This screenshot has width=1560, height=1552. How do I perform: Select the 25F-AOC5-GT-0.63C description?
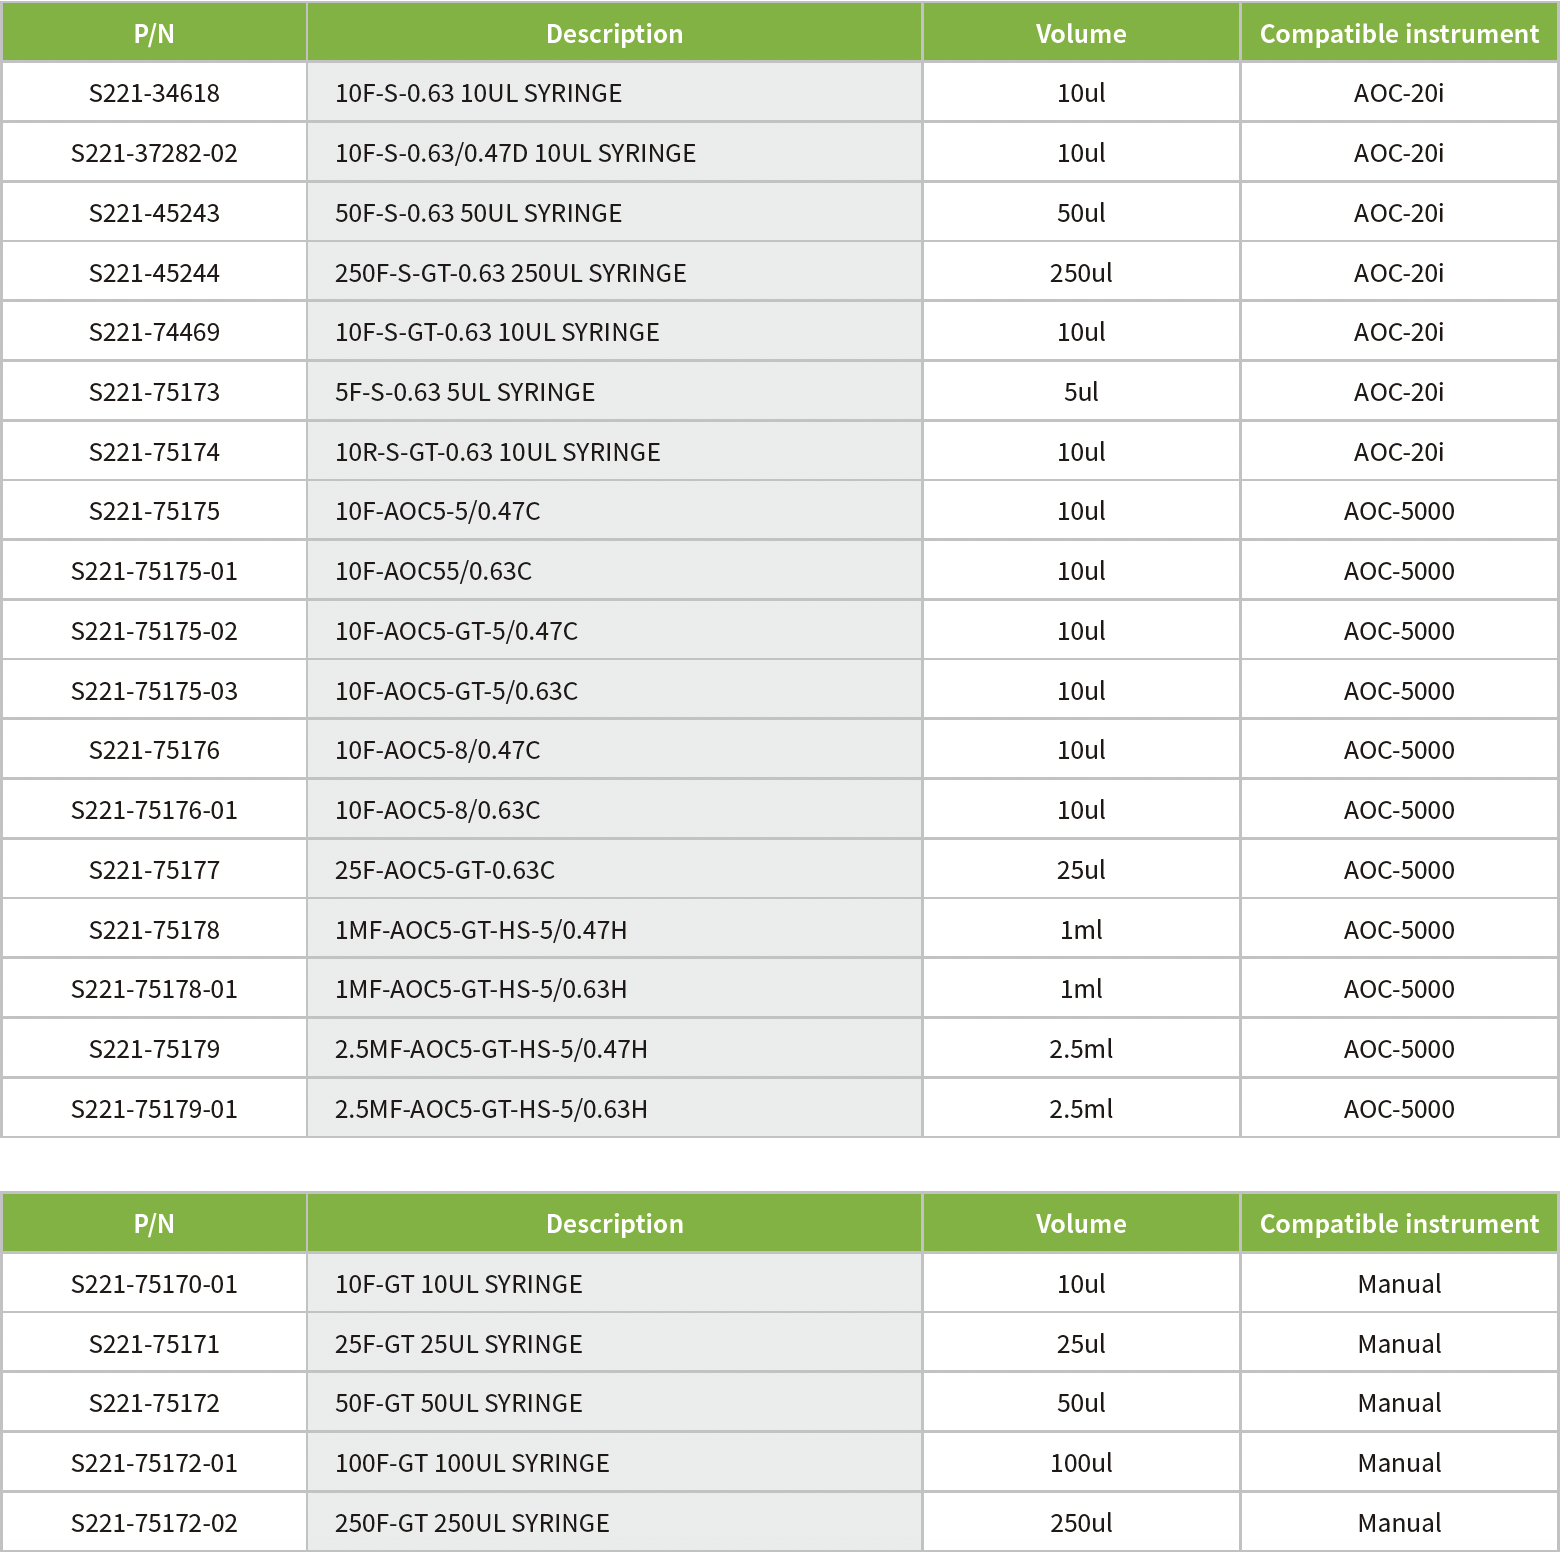[x=445, y=870]
